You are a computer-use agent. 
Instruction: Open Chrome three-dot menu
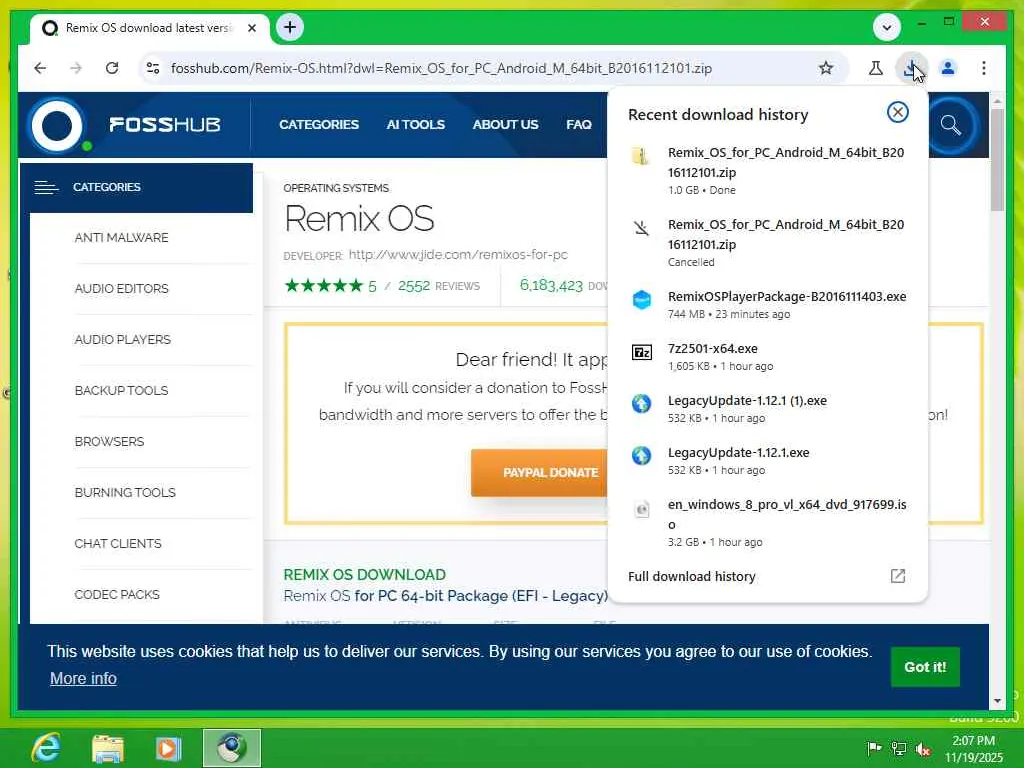(984, 68)
